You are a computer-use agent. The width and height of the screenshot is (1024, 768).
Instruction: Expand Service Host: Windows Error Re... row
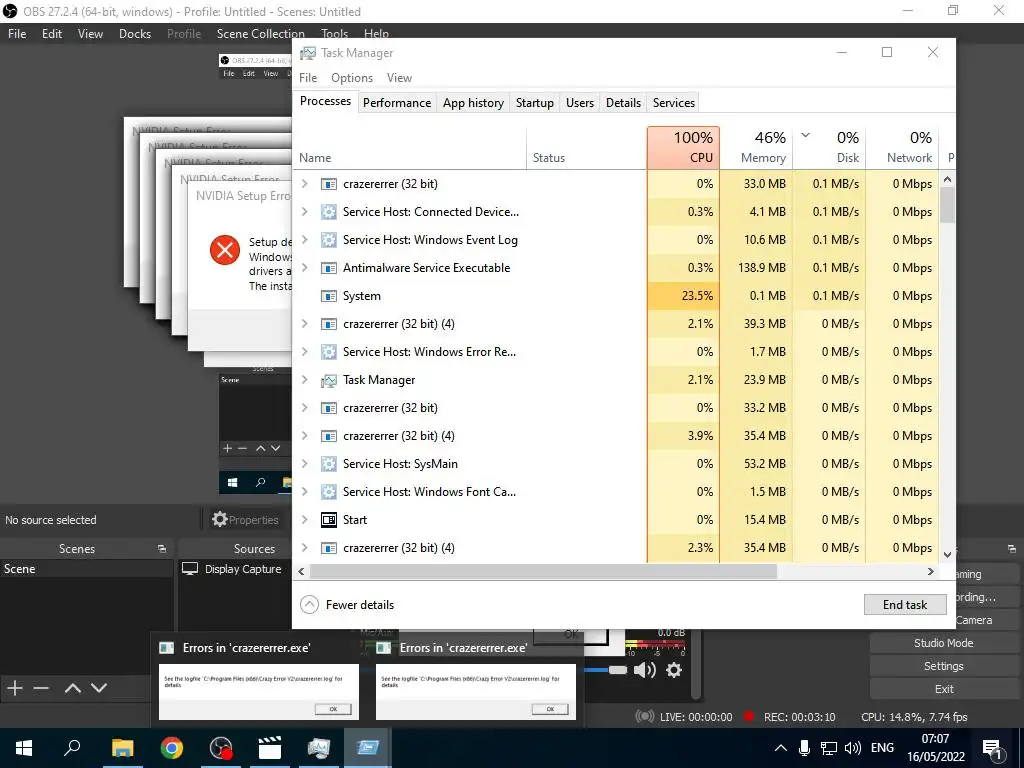click(304, 352)
